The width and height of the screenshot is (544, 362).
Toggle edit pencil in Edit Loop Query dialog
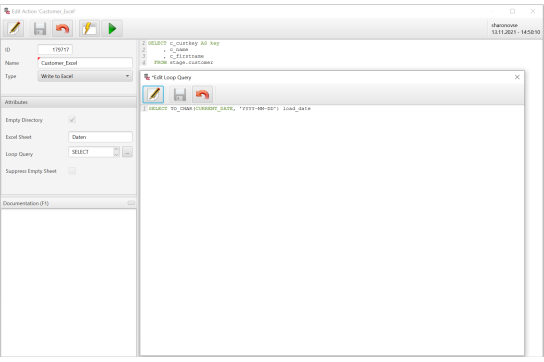pyautogui.click(x=153, y=94)
